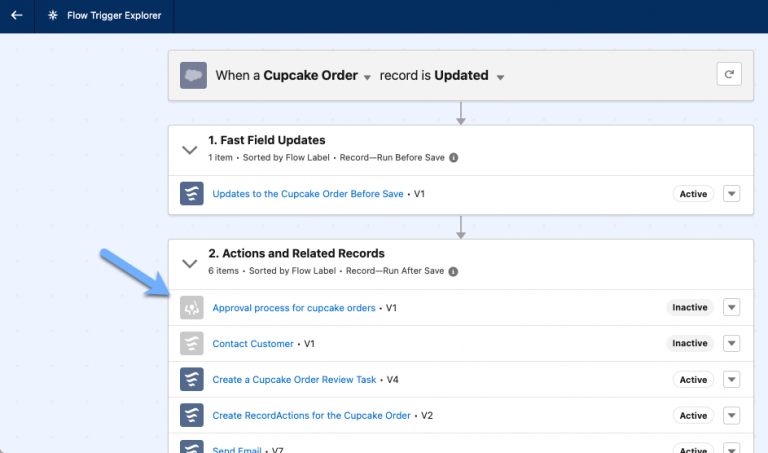Click the back arrow icon
768x453 pixels.
click(17, 16)
